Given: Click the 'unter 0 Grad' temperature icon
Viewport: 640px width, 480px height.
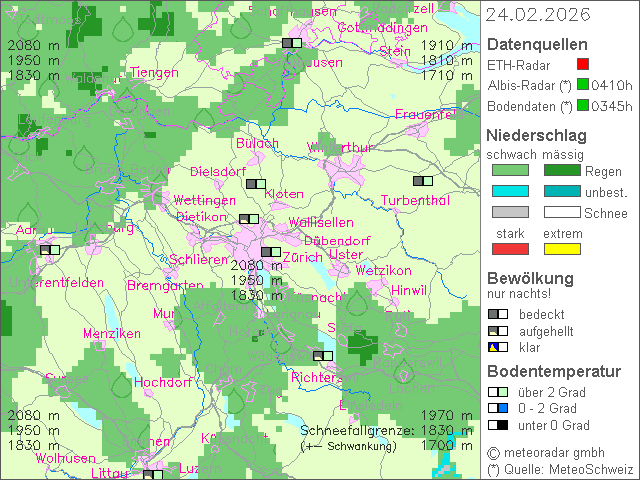Looking at the screenshot, I should [497, 425].
